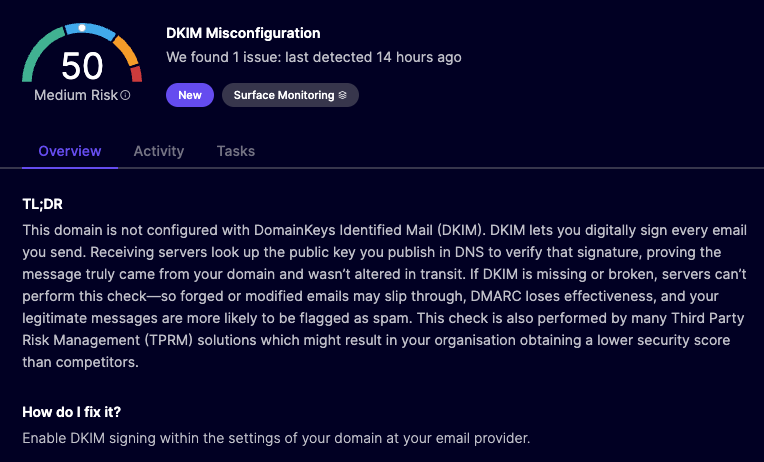This screenshot has height=462, width=764.
Task: Click the red segment of the risk gauge
Action: point(136,74)
